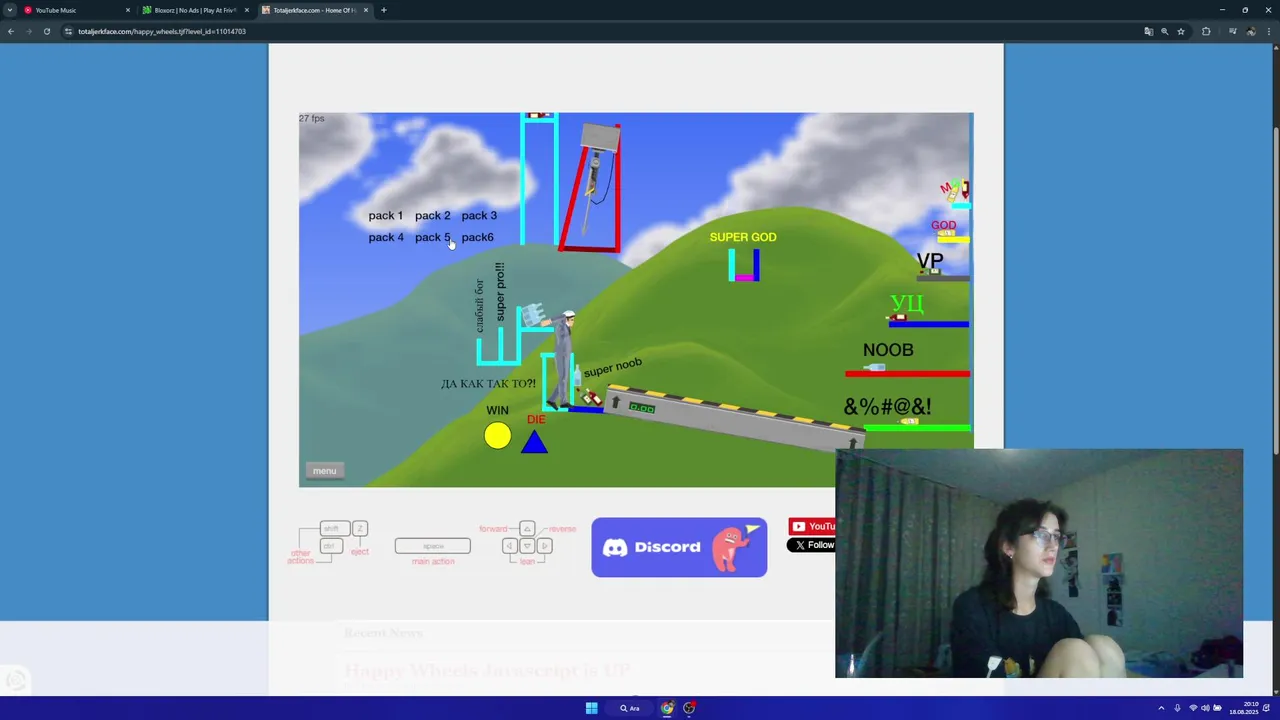The width and height of the screenshot is (1280, 720).
Task: Open the Wi-Fi network tray icon
Action: tap(1193, 708)
